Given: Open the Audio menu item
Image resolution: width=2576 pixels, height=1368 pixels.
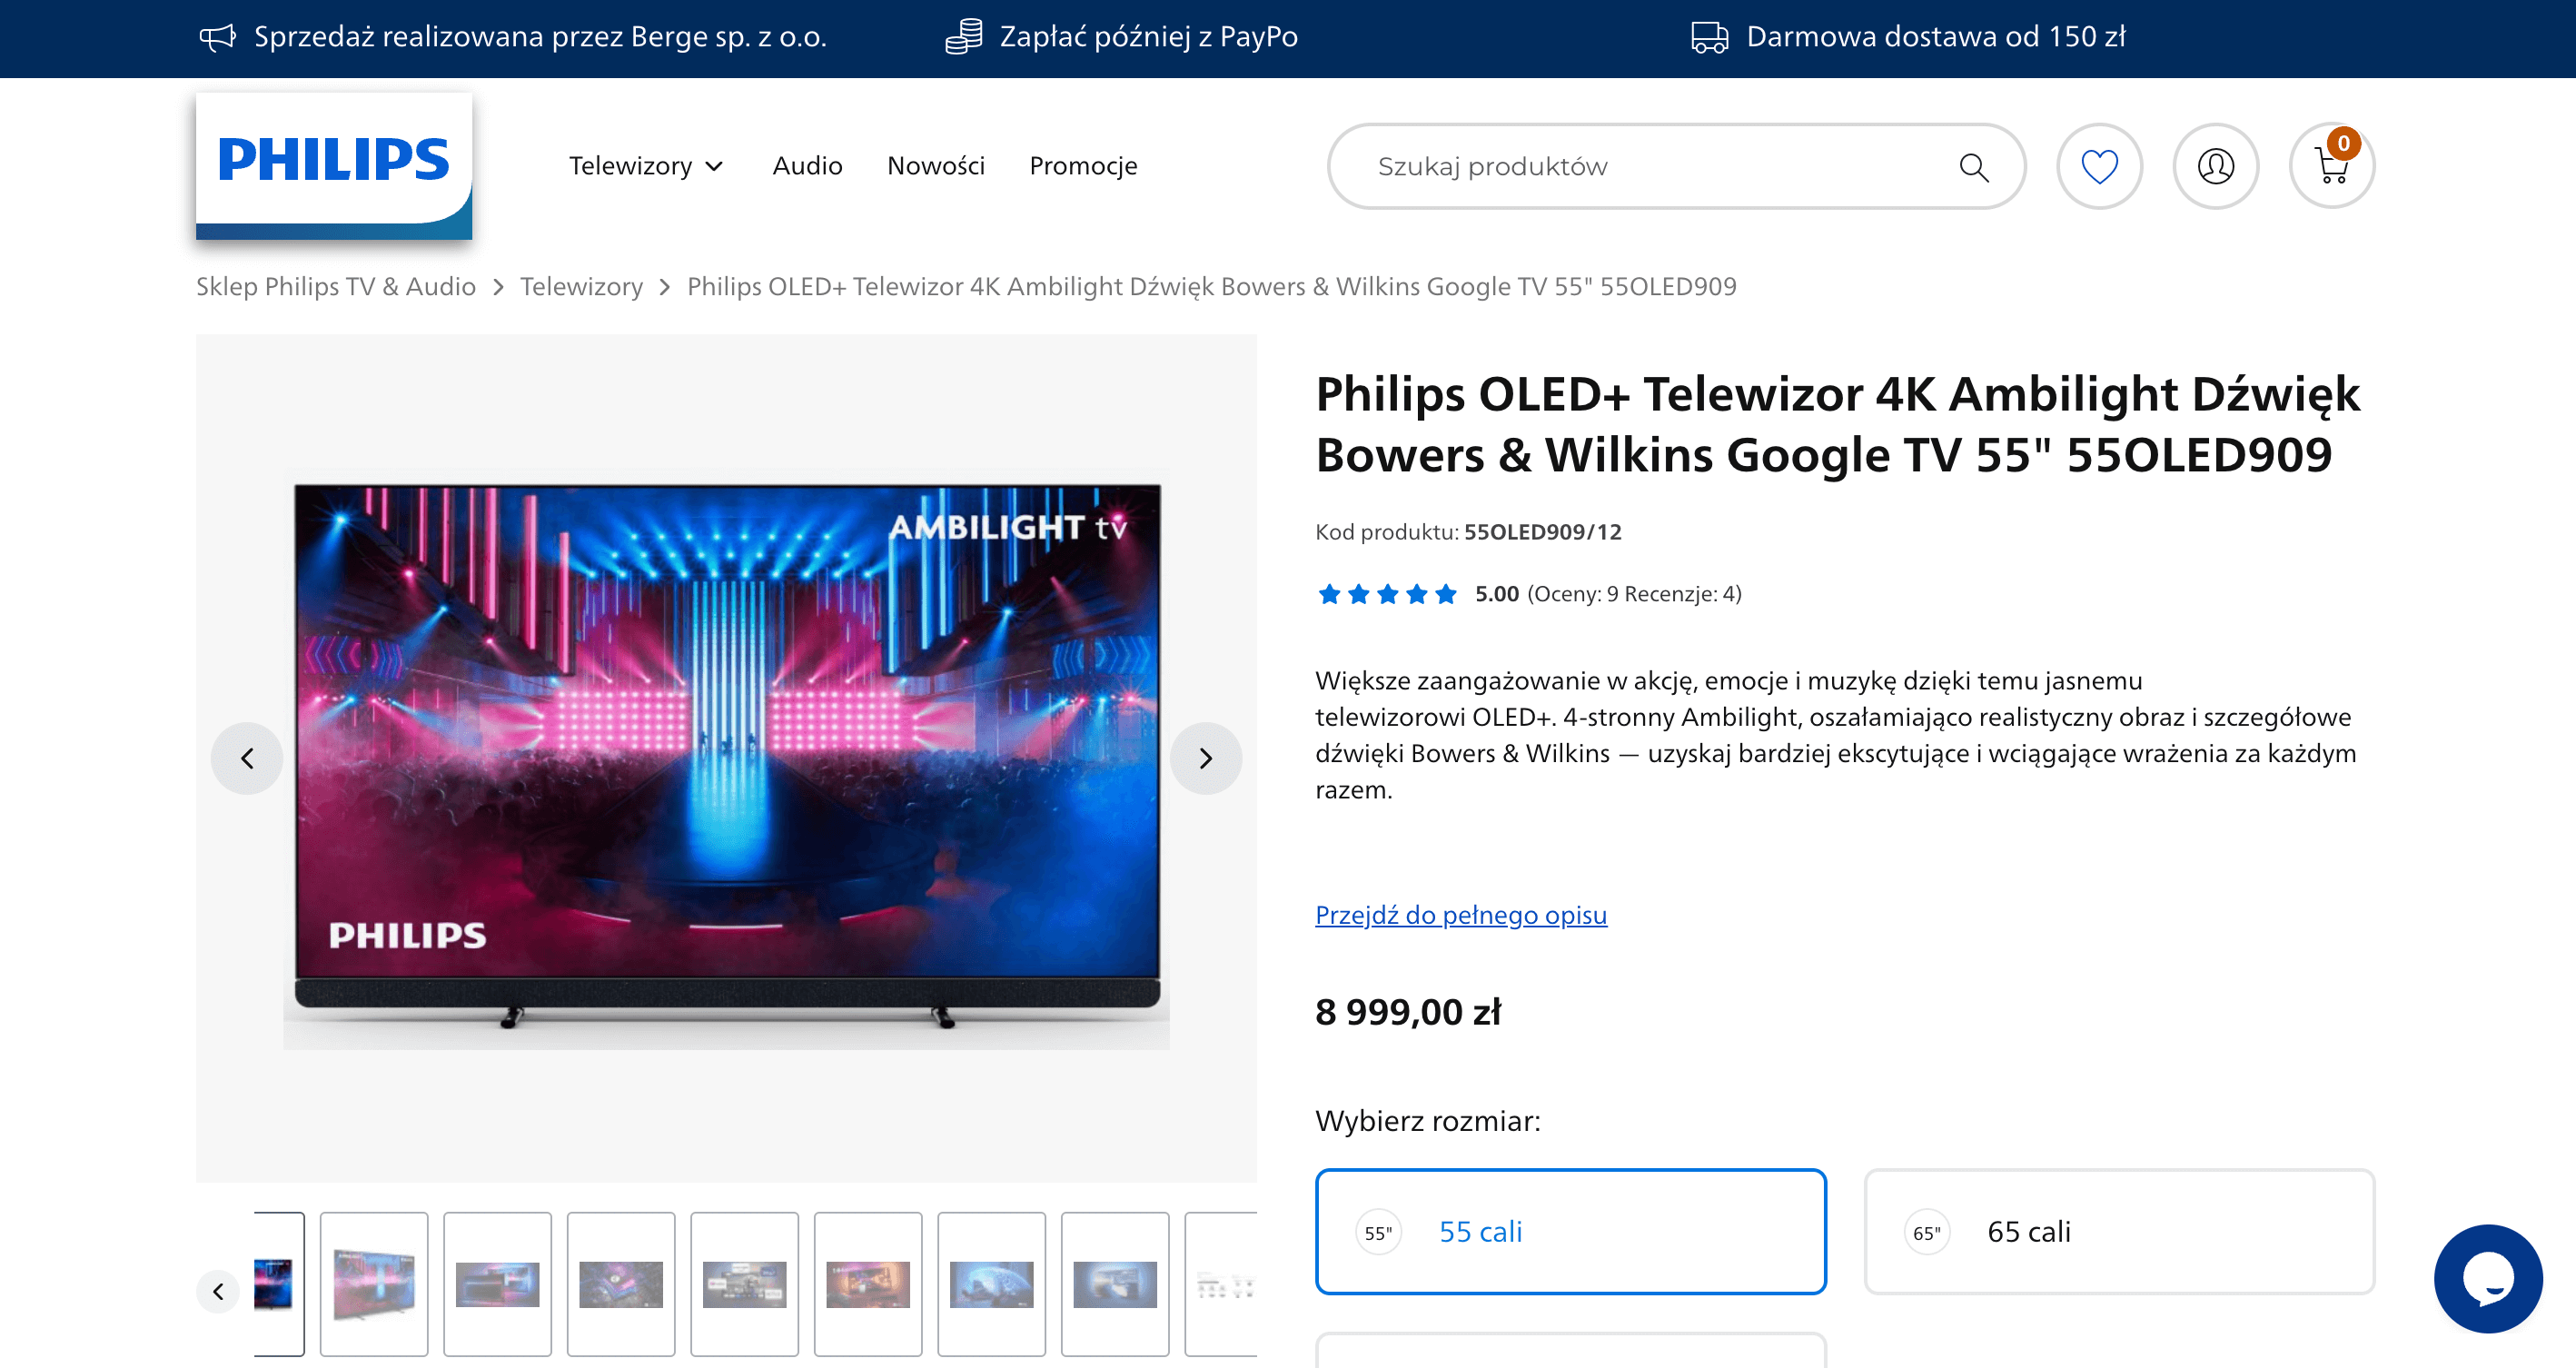Looking at the screenshot, I should coord(807,166).
